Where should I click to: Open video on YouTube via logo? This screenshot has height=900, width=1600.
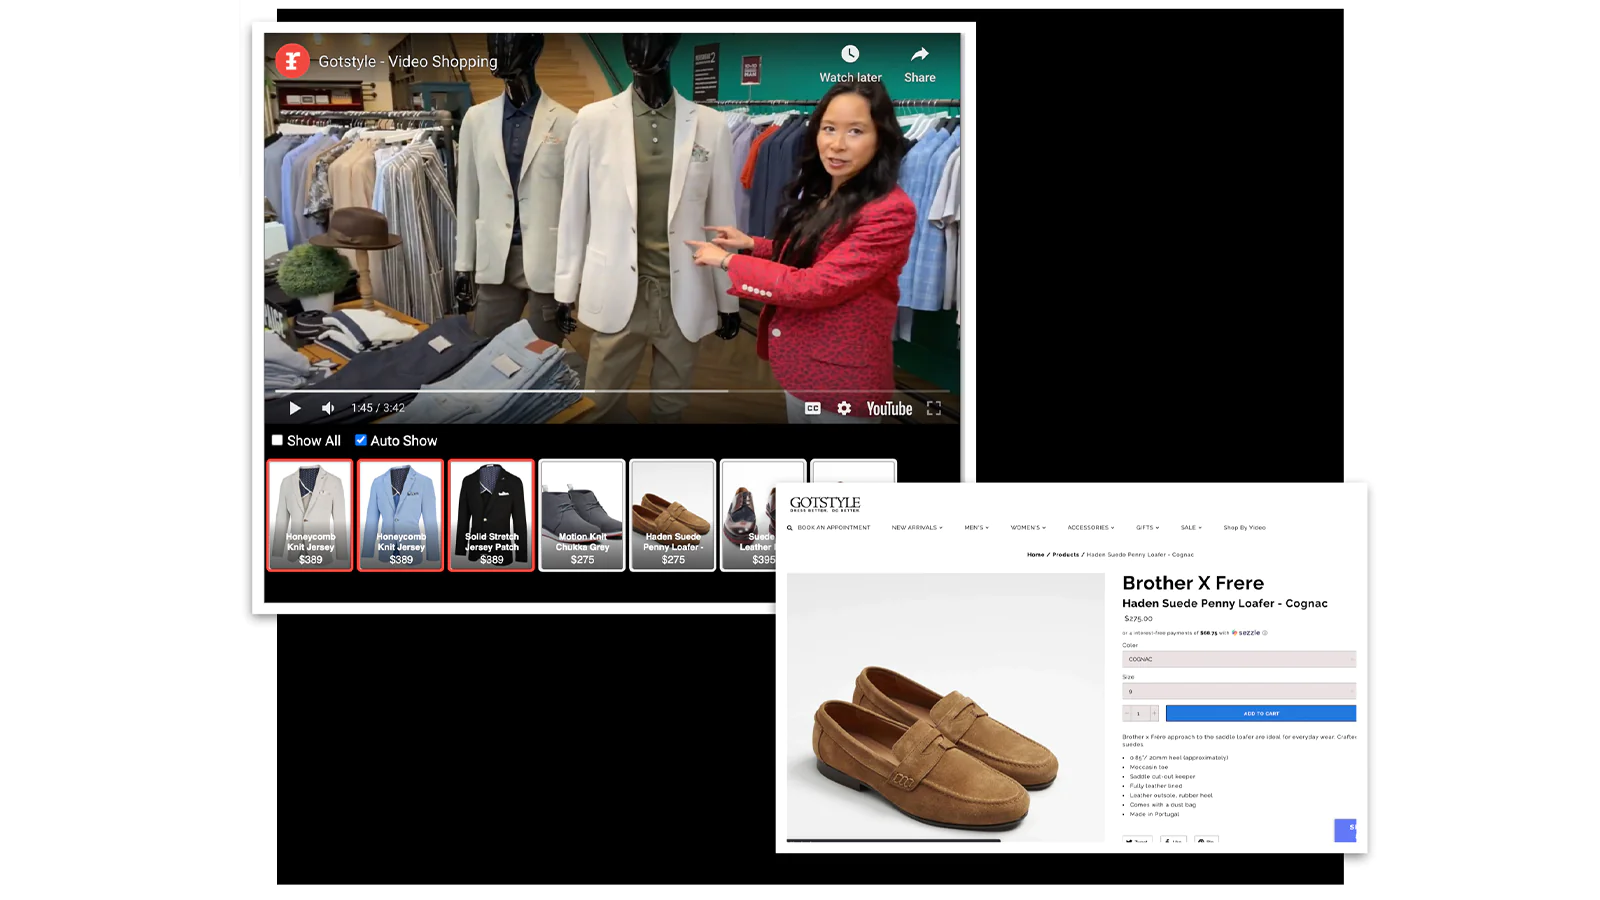tap(889, 408)
